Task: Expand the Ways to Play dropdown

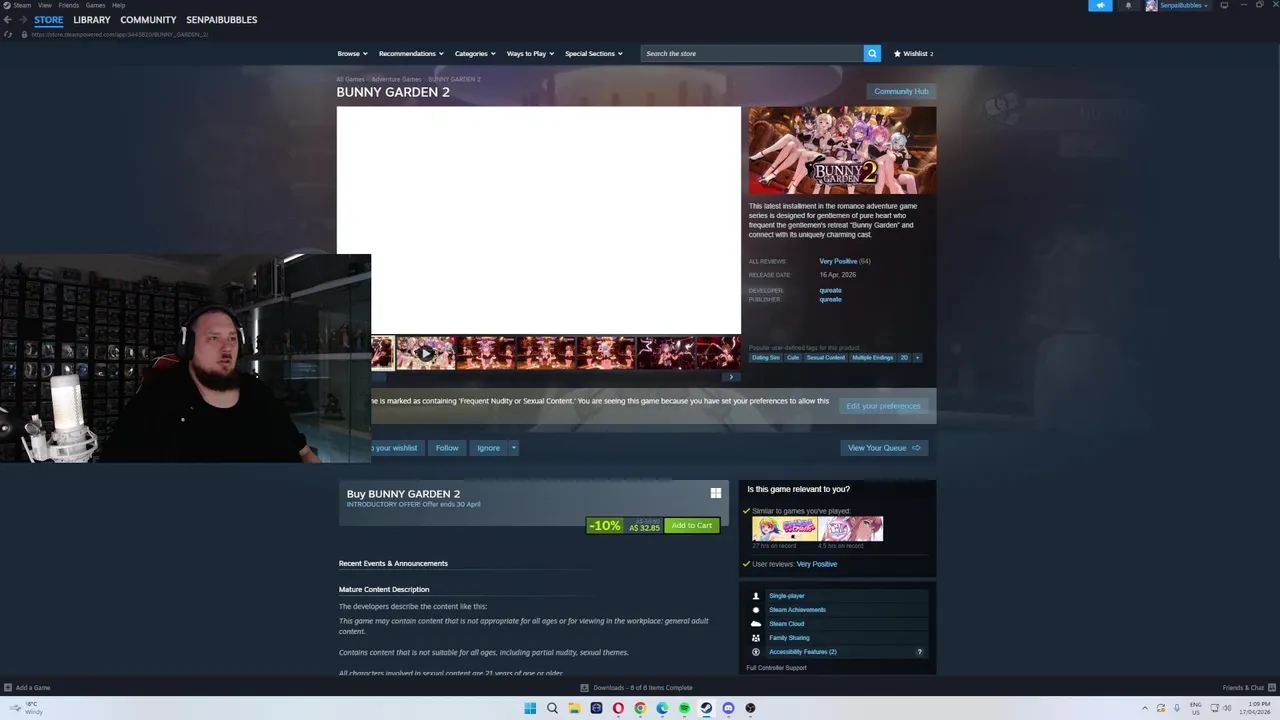Action: pos(530,54)
